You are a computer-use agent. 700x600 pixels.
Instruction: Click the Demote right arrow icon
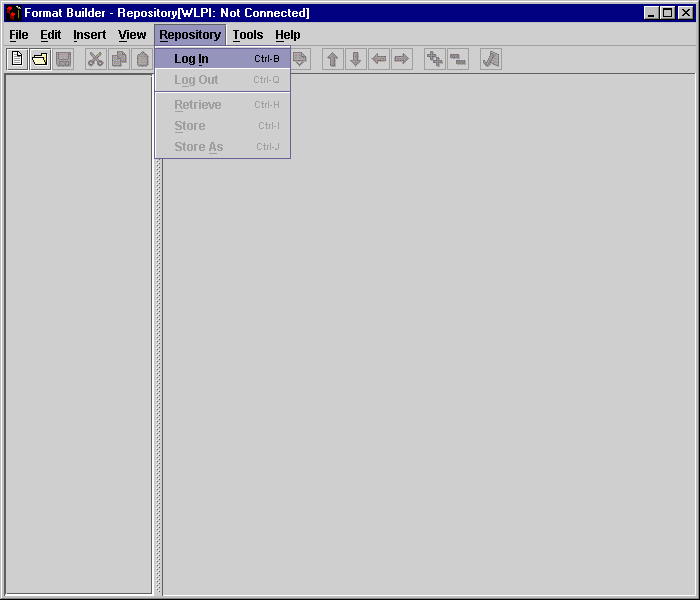(x=402, y=59)
